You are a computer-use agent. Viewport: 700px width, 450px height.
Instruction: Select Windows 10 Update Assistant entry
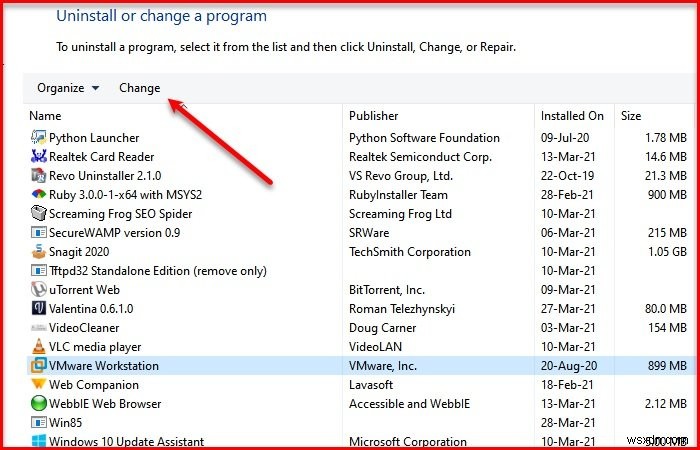coord(127,442)
